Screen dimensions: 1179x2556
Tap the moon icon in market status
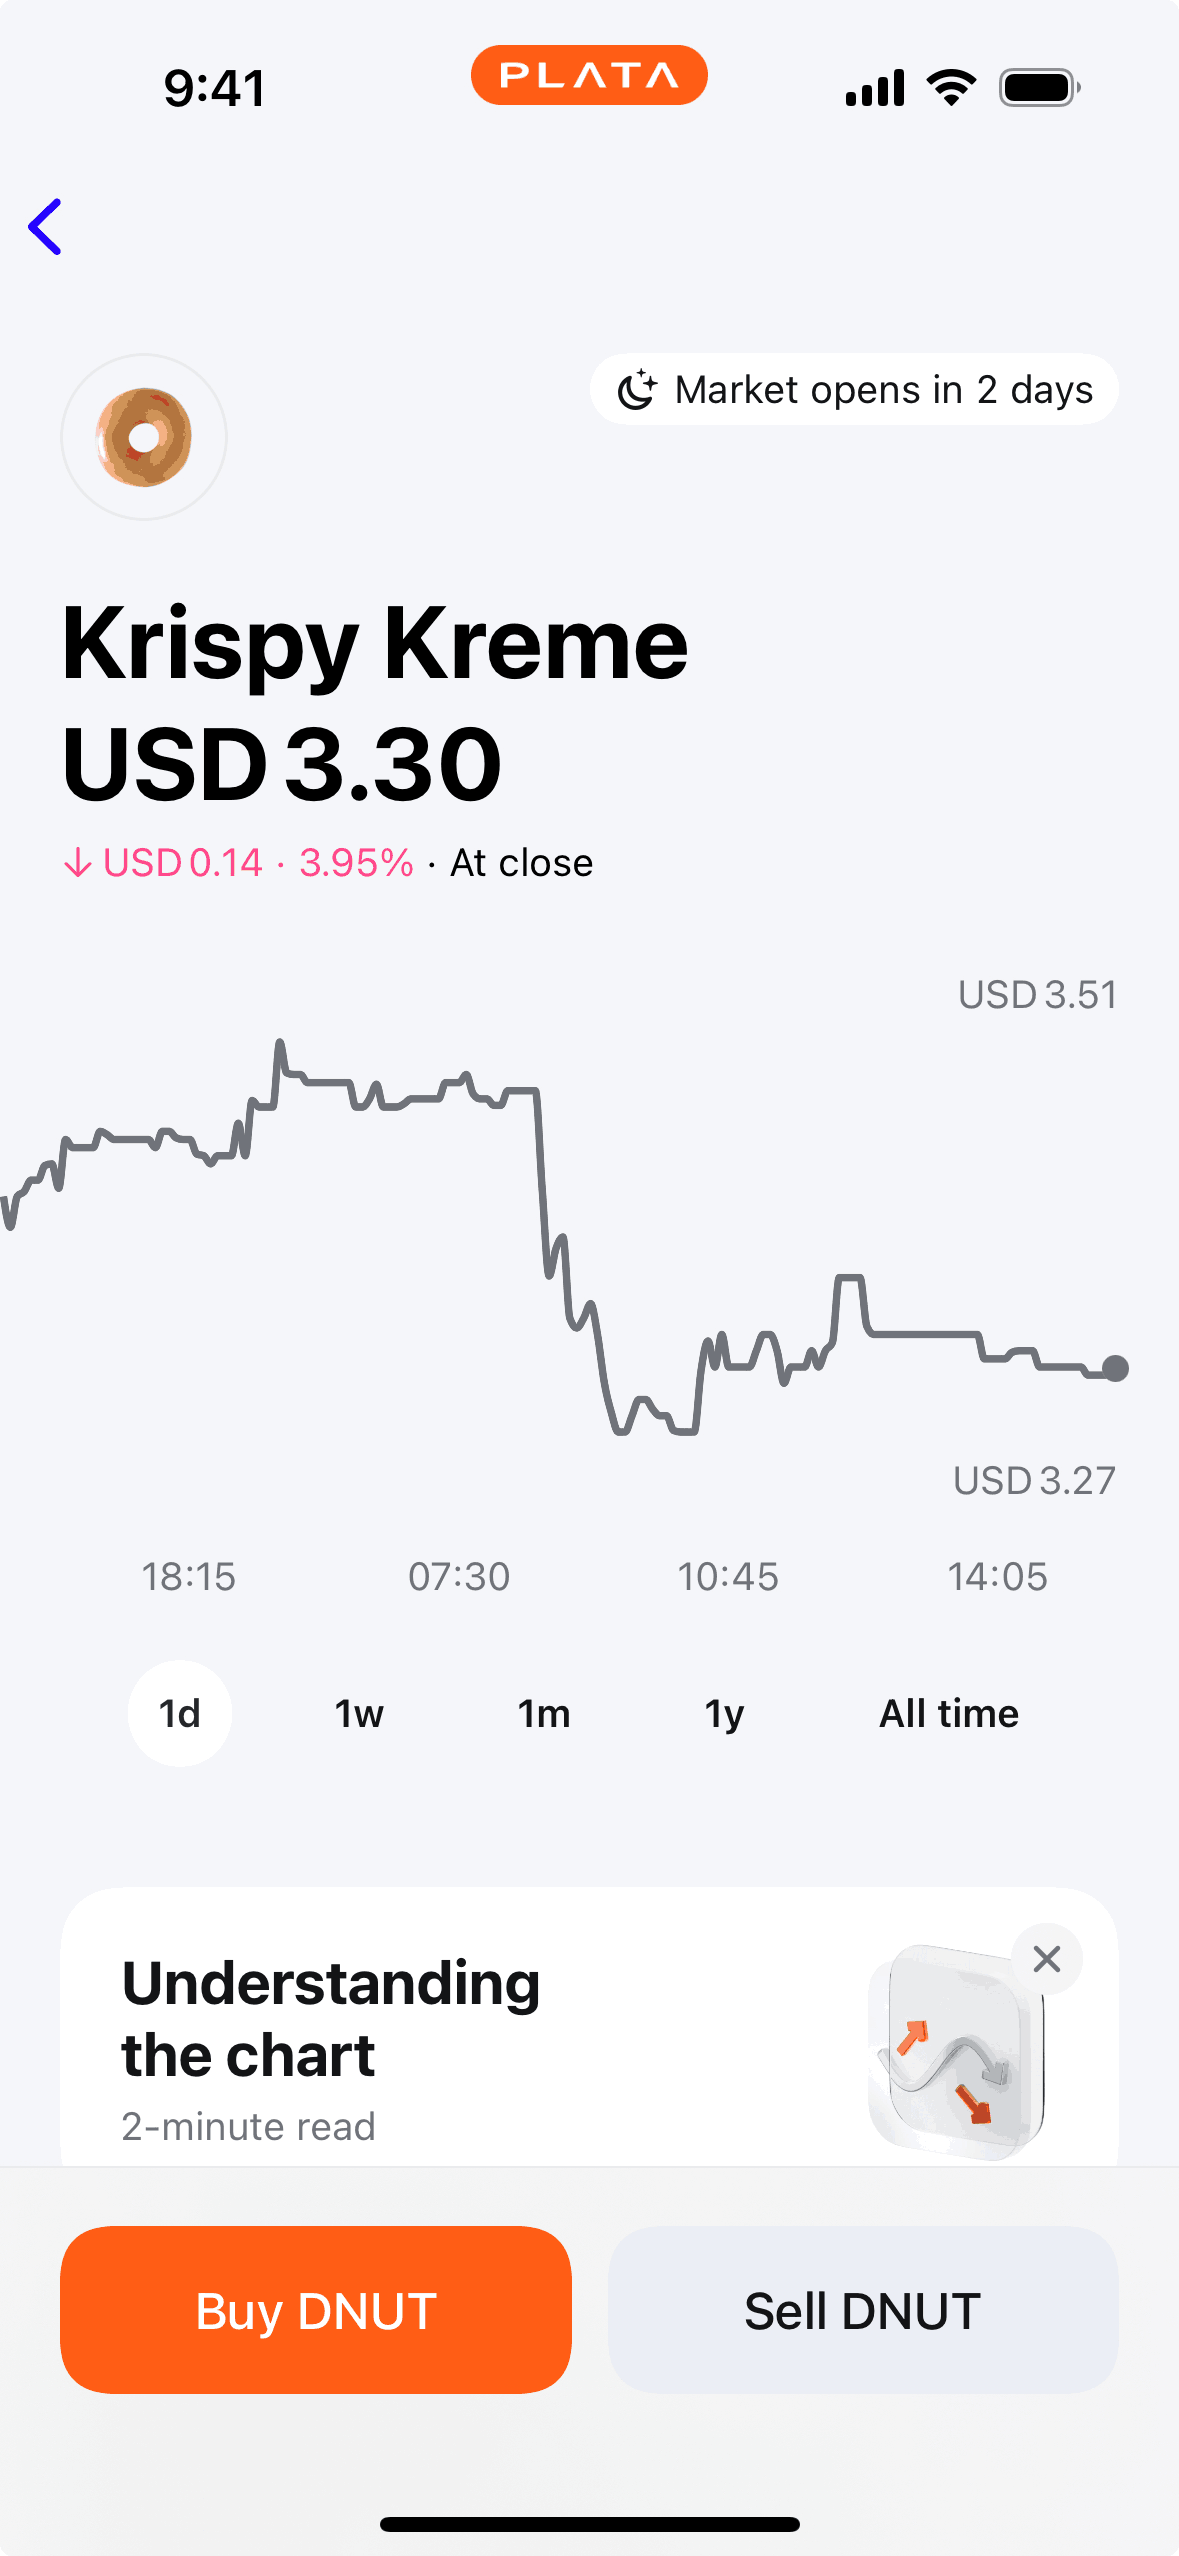pyautogui.click(x=637, y=390)
